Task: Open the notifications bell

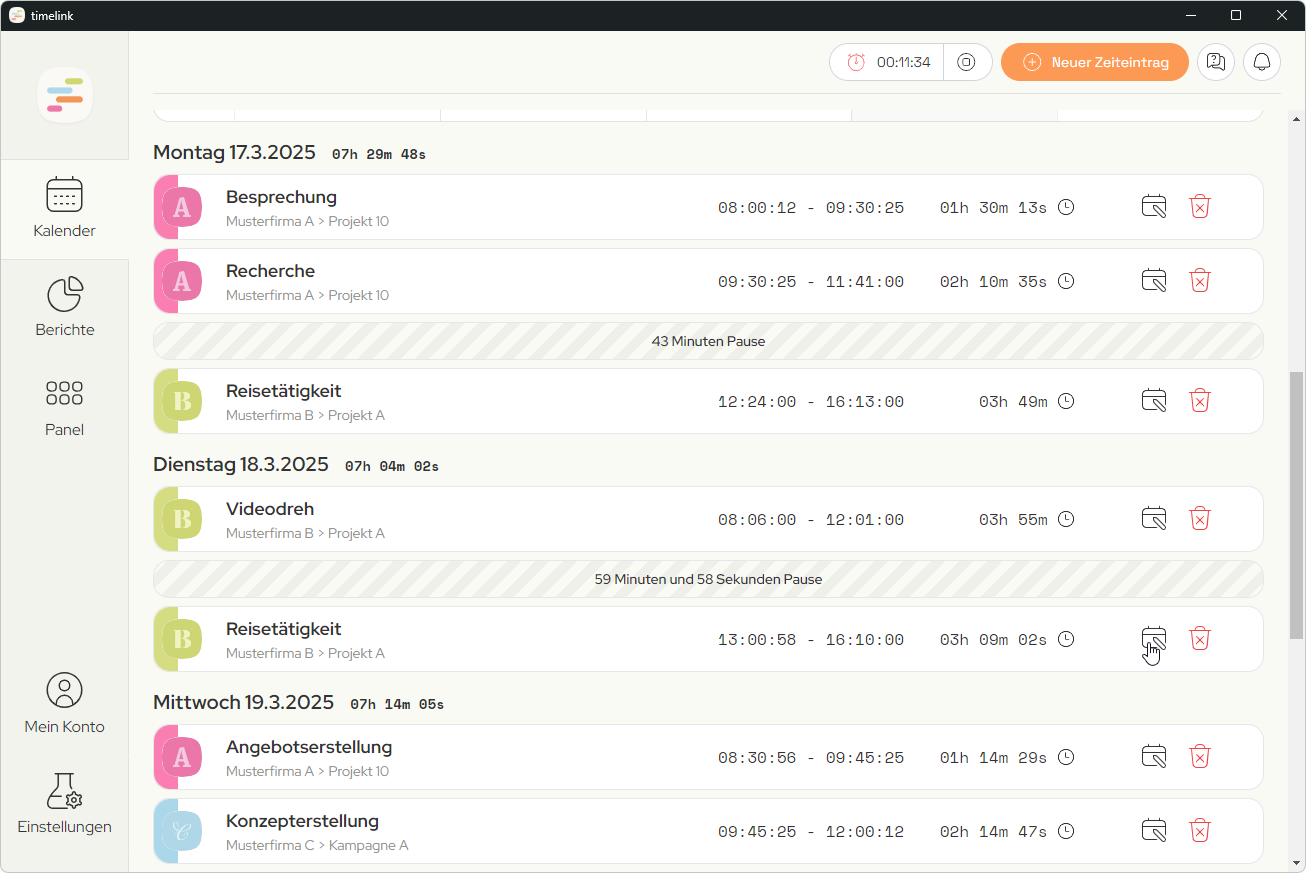Action: (1262, 62)
